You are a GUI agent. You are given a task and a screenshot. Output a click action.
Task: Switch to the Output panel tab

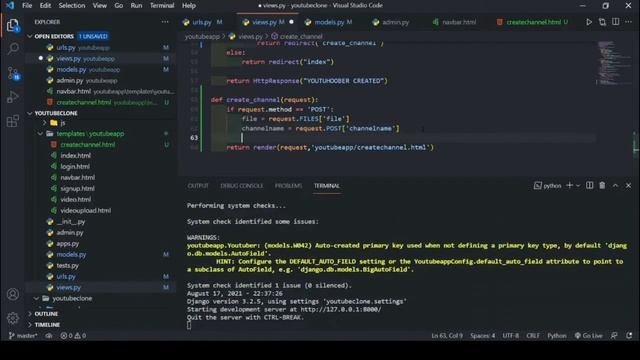click(198, 186)
